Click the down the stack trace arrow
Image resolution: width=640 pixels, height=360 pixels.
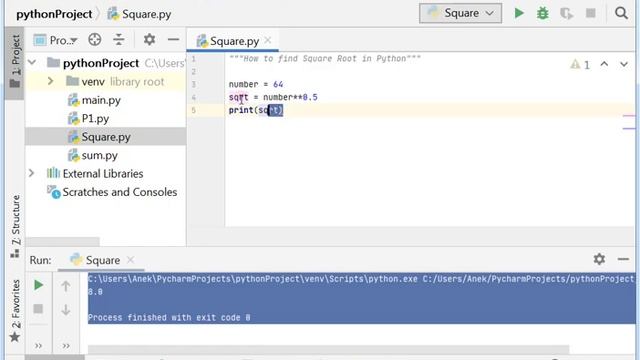coord(65,310)
